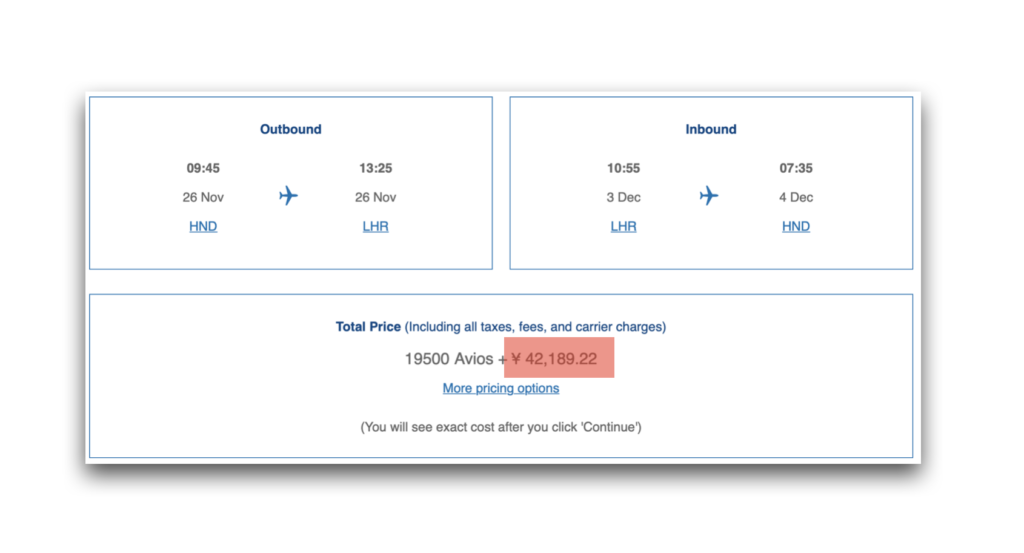Click the ¥ 42,189.22 cash amount
Viewport: 1024px width, 553px height.
(554, 358)
